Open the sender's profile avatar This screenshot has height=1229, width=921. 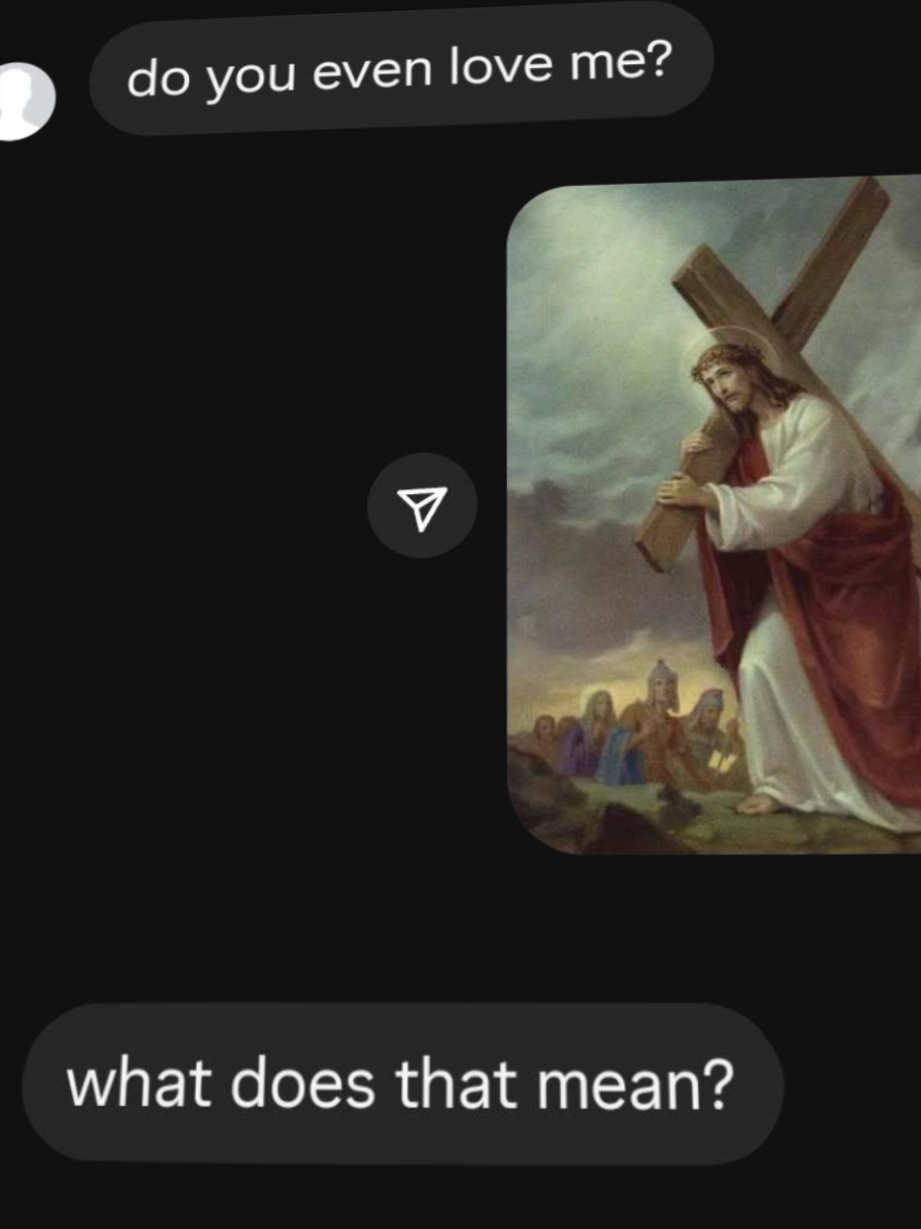[x=25, y=100]
